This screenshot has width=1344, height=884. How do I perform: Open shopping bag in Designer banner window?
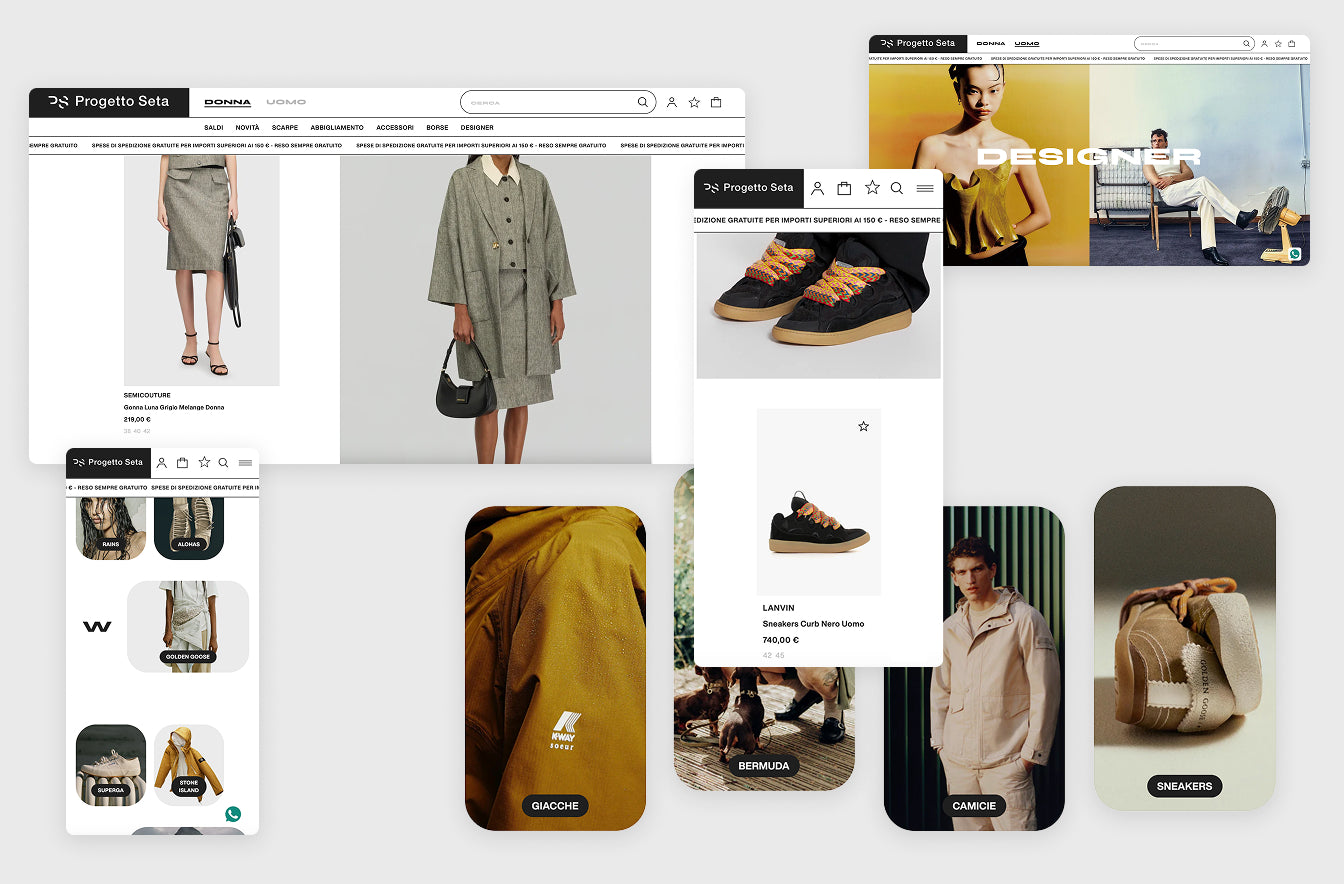point(1291,44)
